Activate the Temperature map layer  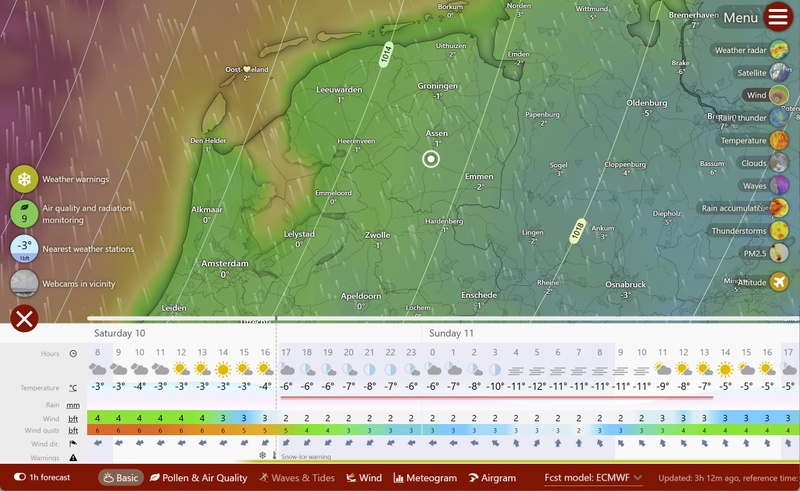(x=779, y=140)
